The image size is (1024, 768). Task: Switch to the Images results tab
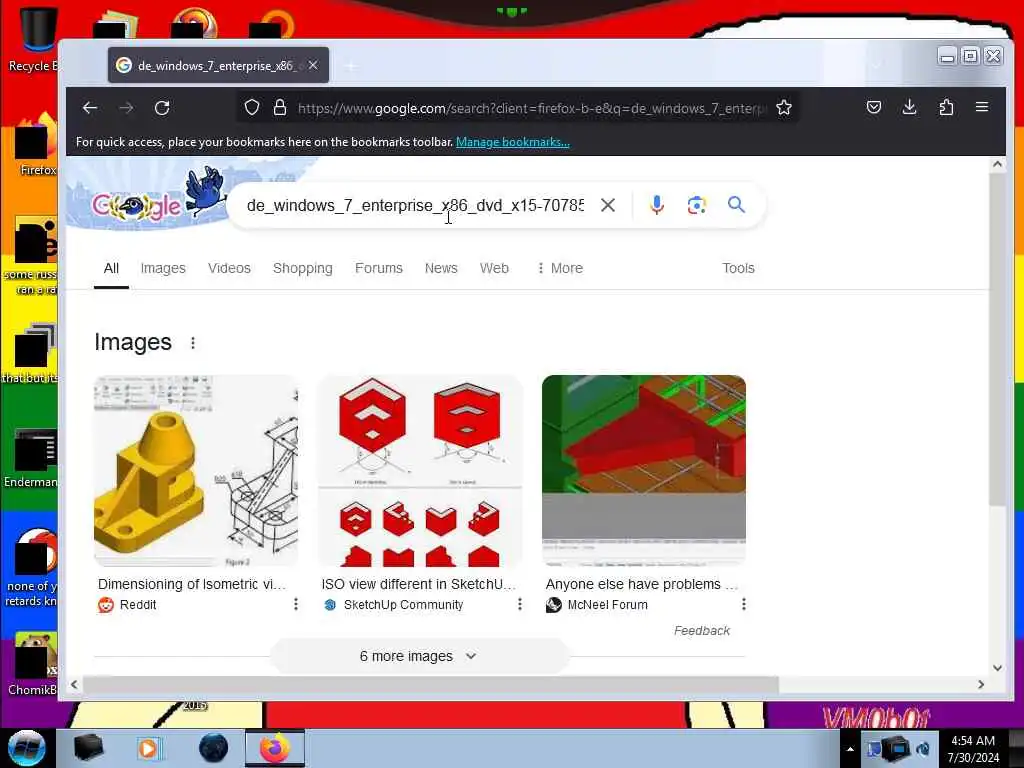point(163,268)
